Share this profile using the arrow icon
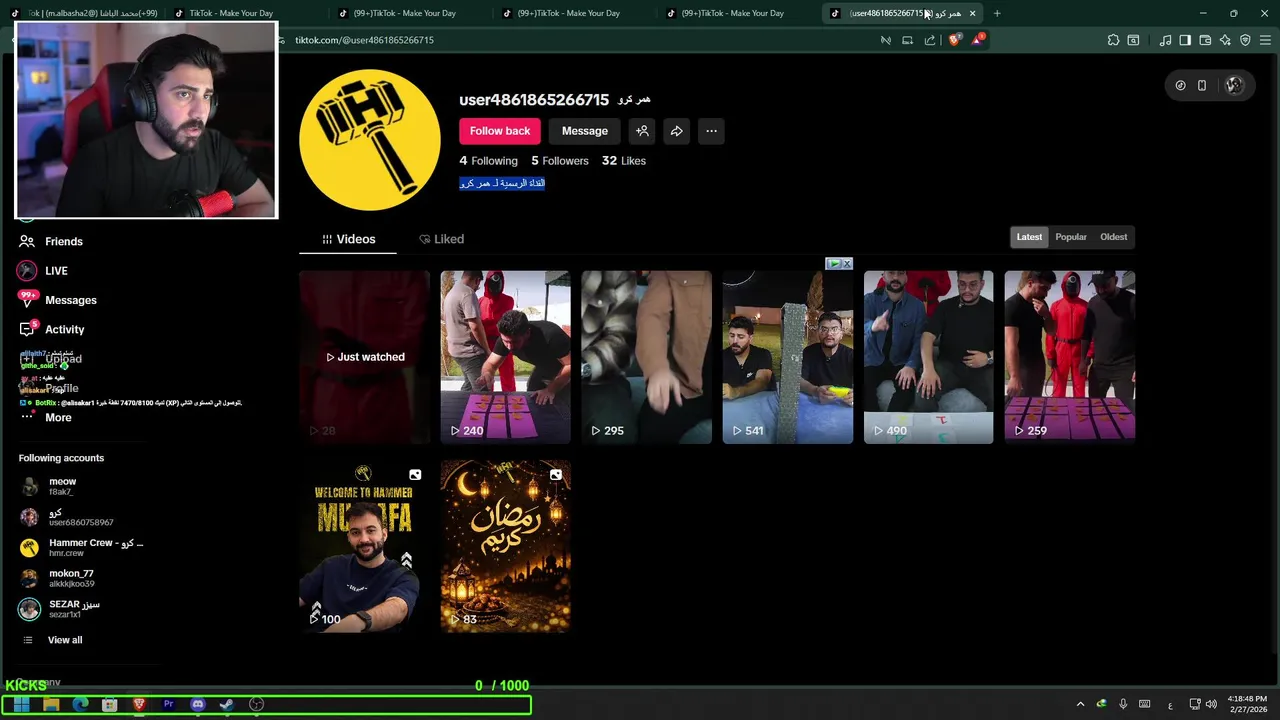 pos(677,131)
